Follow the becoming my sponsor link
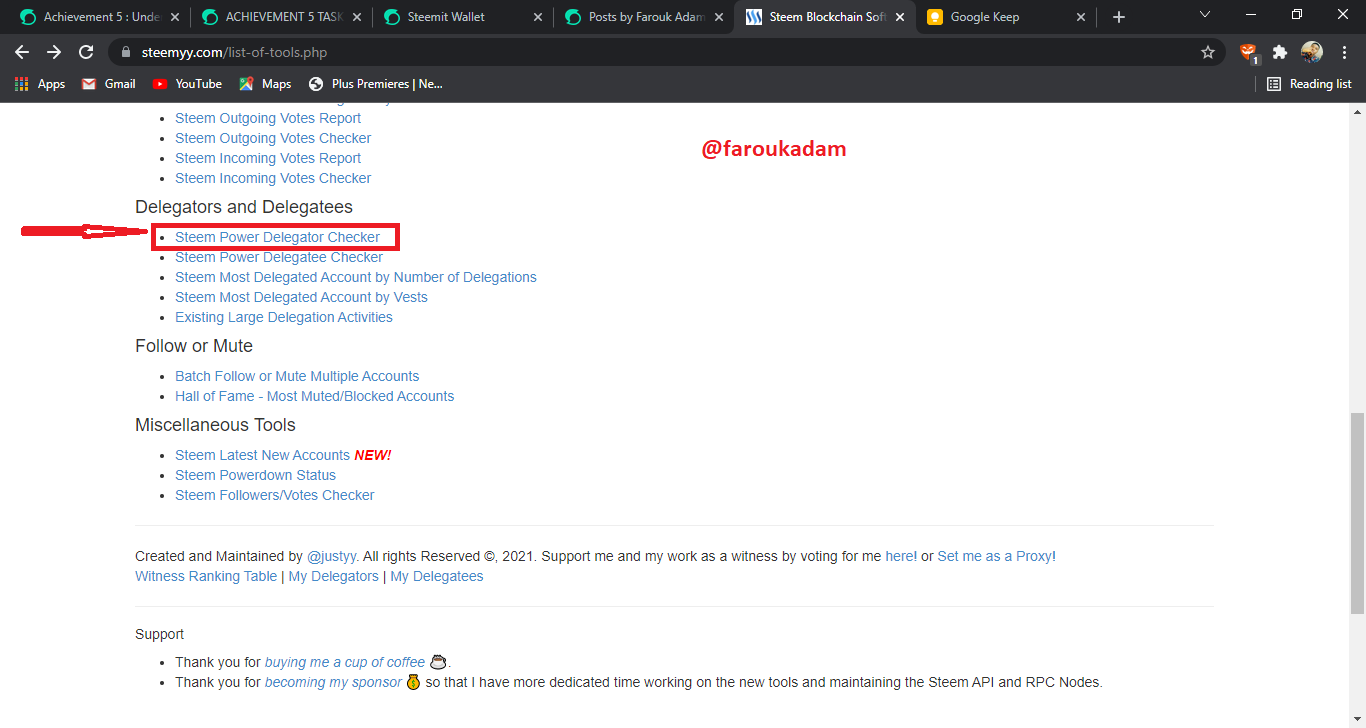Image resolution: width=1366 pixels, height=728 pixels. [333, 682]
